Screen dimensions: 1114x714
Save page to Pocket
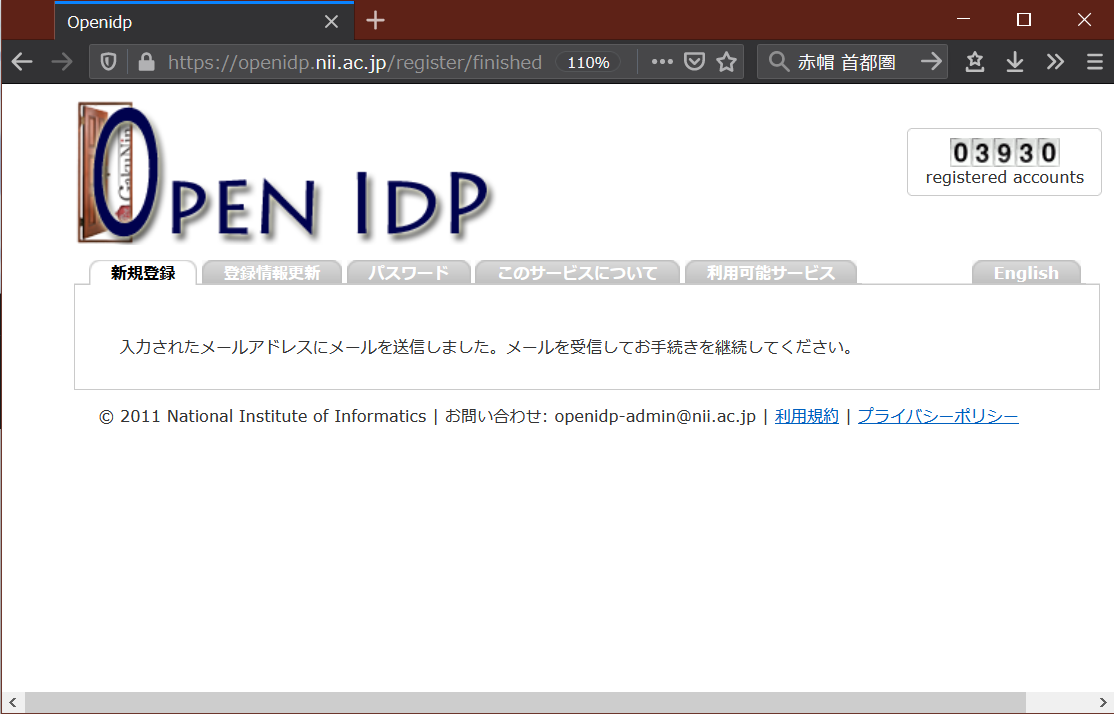(x=694, y=62)
